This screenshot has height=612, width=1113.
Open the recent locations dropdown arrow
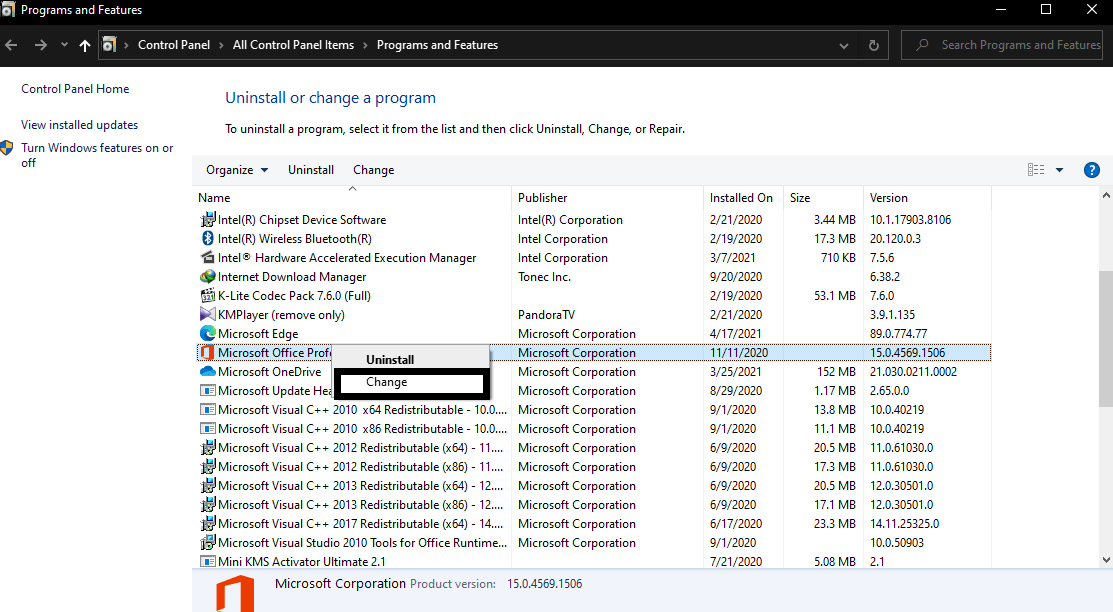click(x=64, y=45)
